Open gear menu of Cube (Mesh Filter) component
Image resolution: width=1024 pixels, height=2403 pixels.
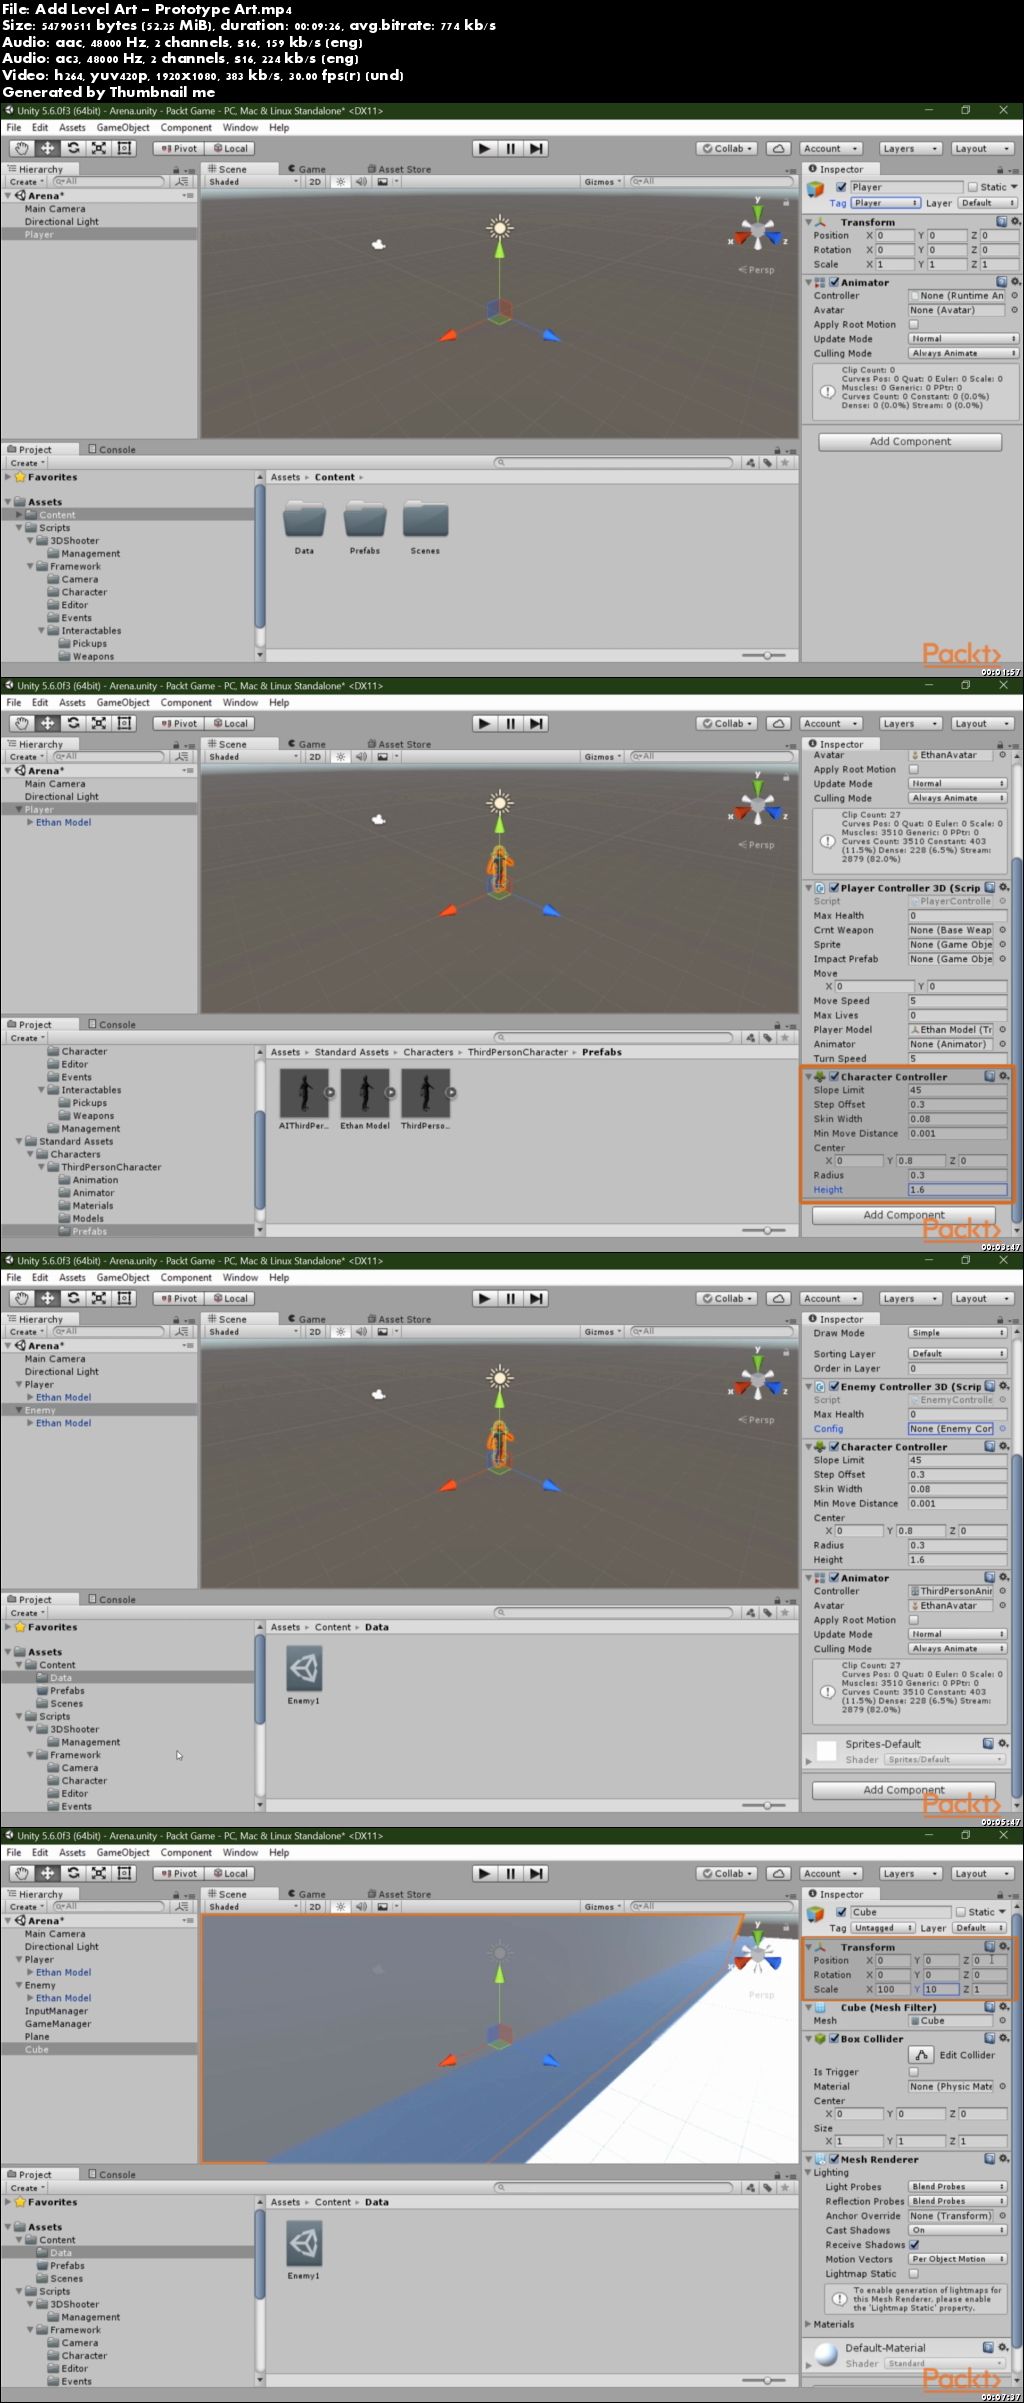point(1004,2007)
